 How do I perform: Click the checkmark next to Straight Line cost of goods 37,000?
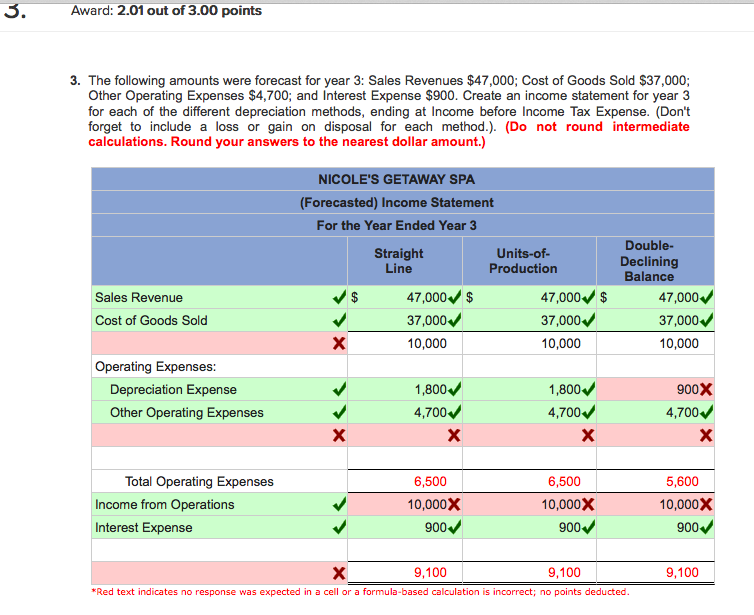click(454, 320)
